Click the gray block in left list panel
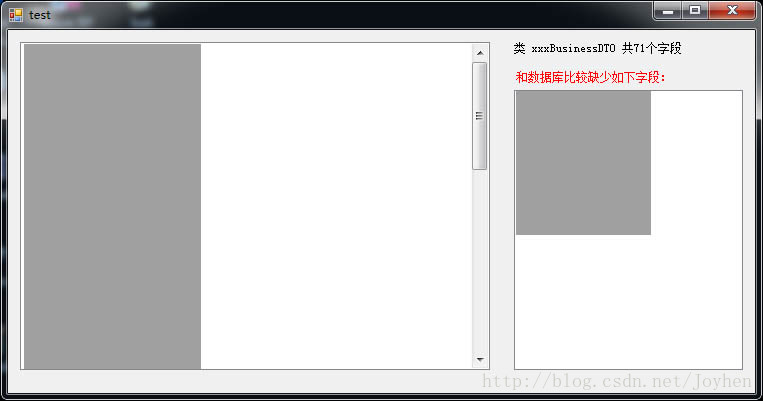This screenshot has width=763, height=401. point(112,206)
